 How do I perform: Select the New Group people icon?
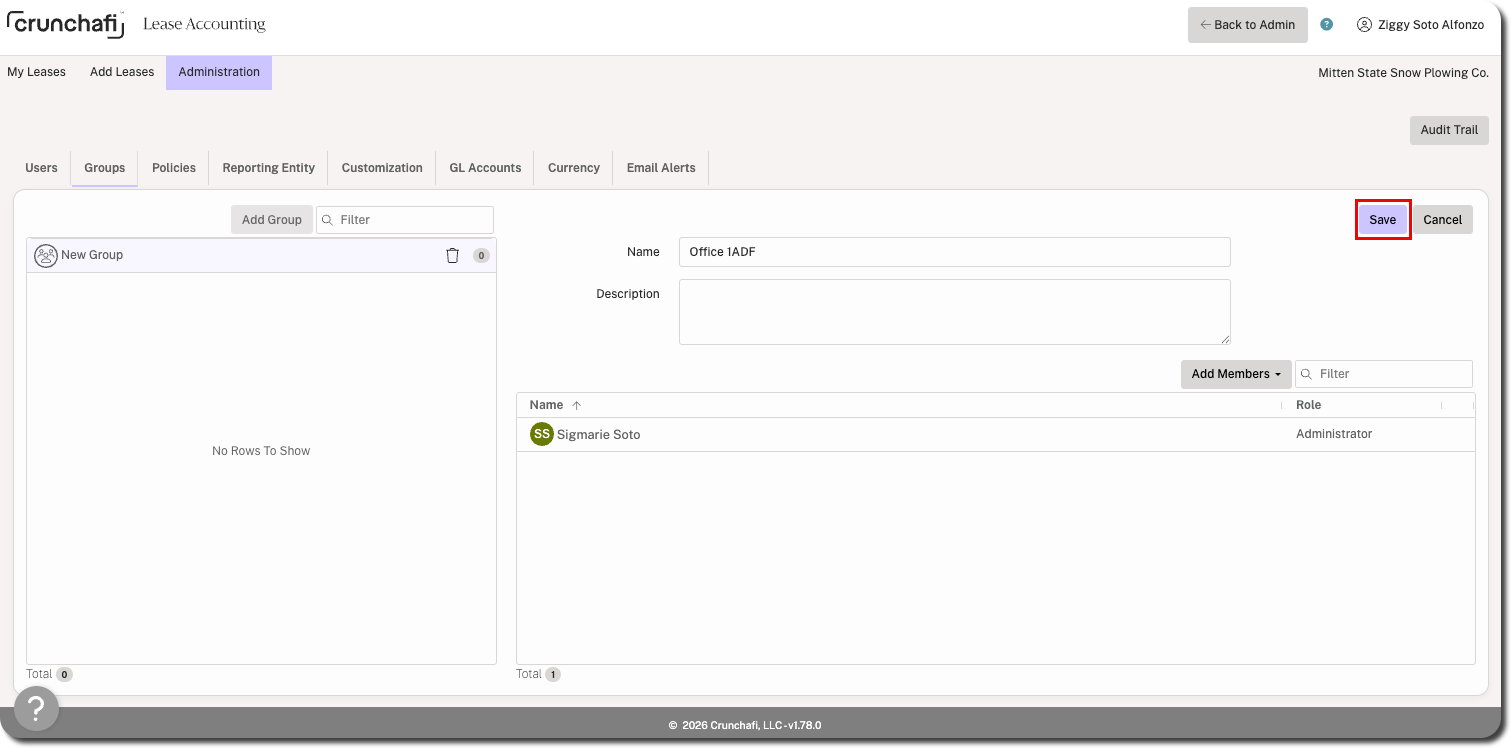(x=46, y=255)
